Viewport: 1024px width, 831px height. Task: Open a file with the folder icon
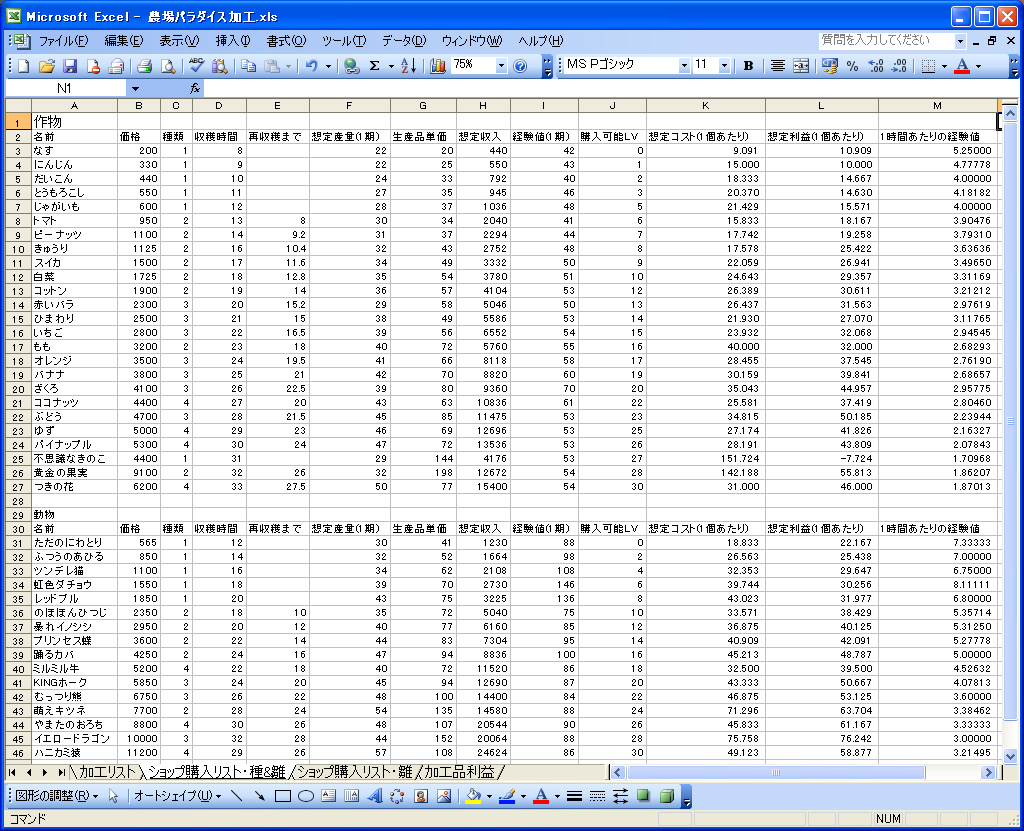coord(46,65)
